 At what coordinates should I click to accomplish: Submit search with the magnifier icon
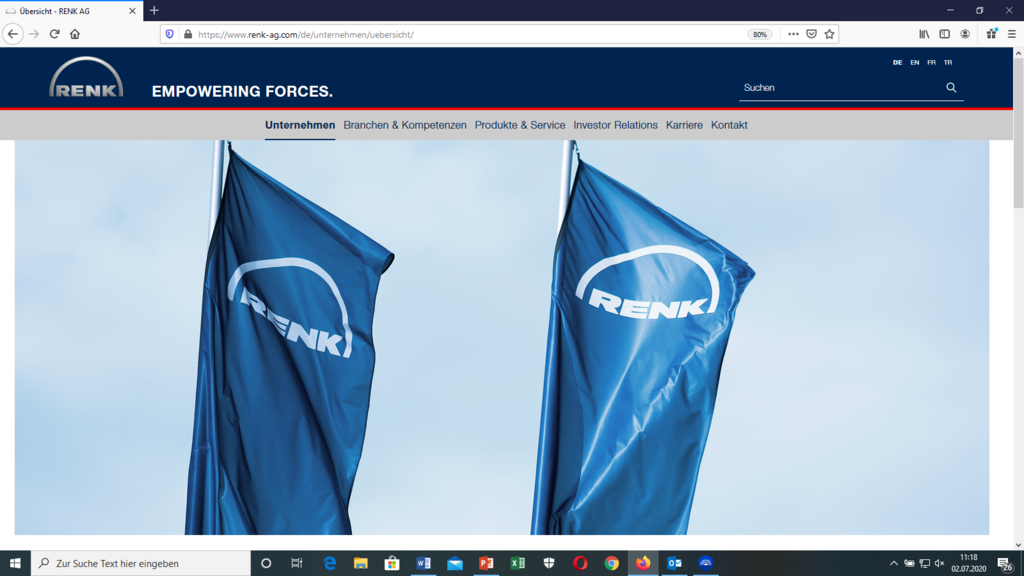pyautogui.click(x=952, y=88)
